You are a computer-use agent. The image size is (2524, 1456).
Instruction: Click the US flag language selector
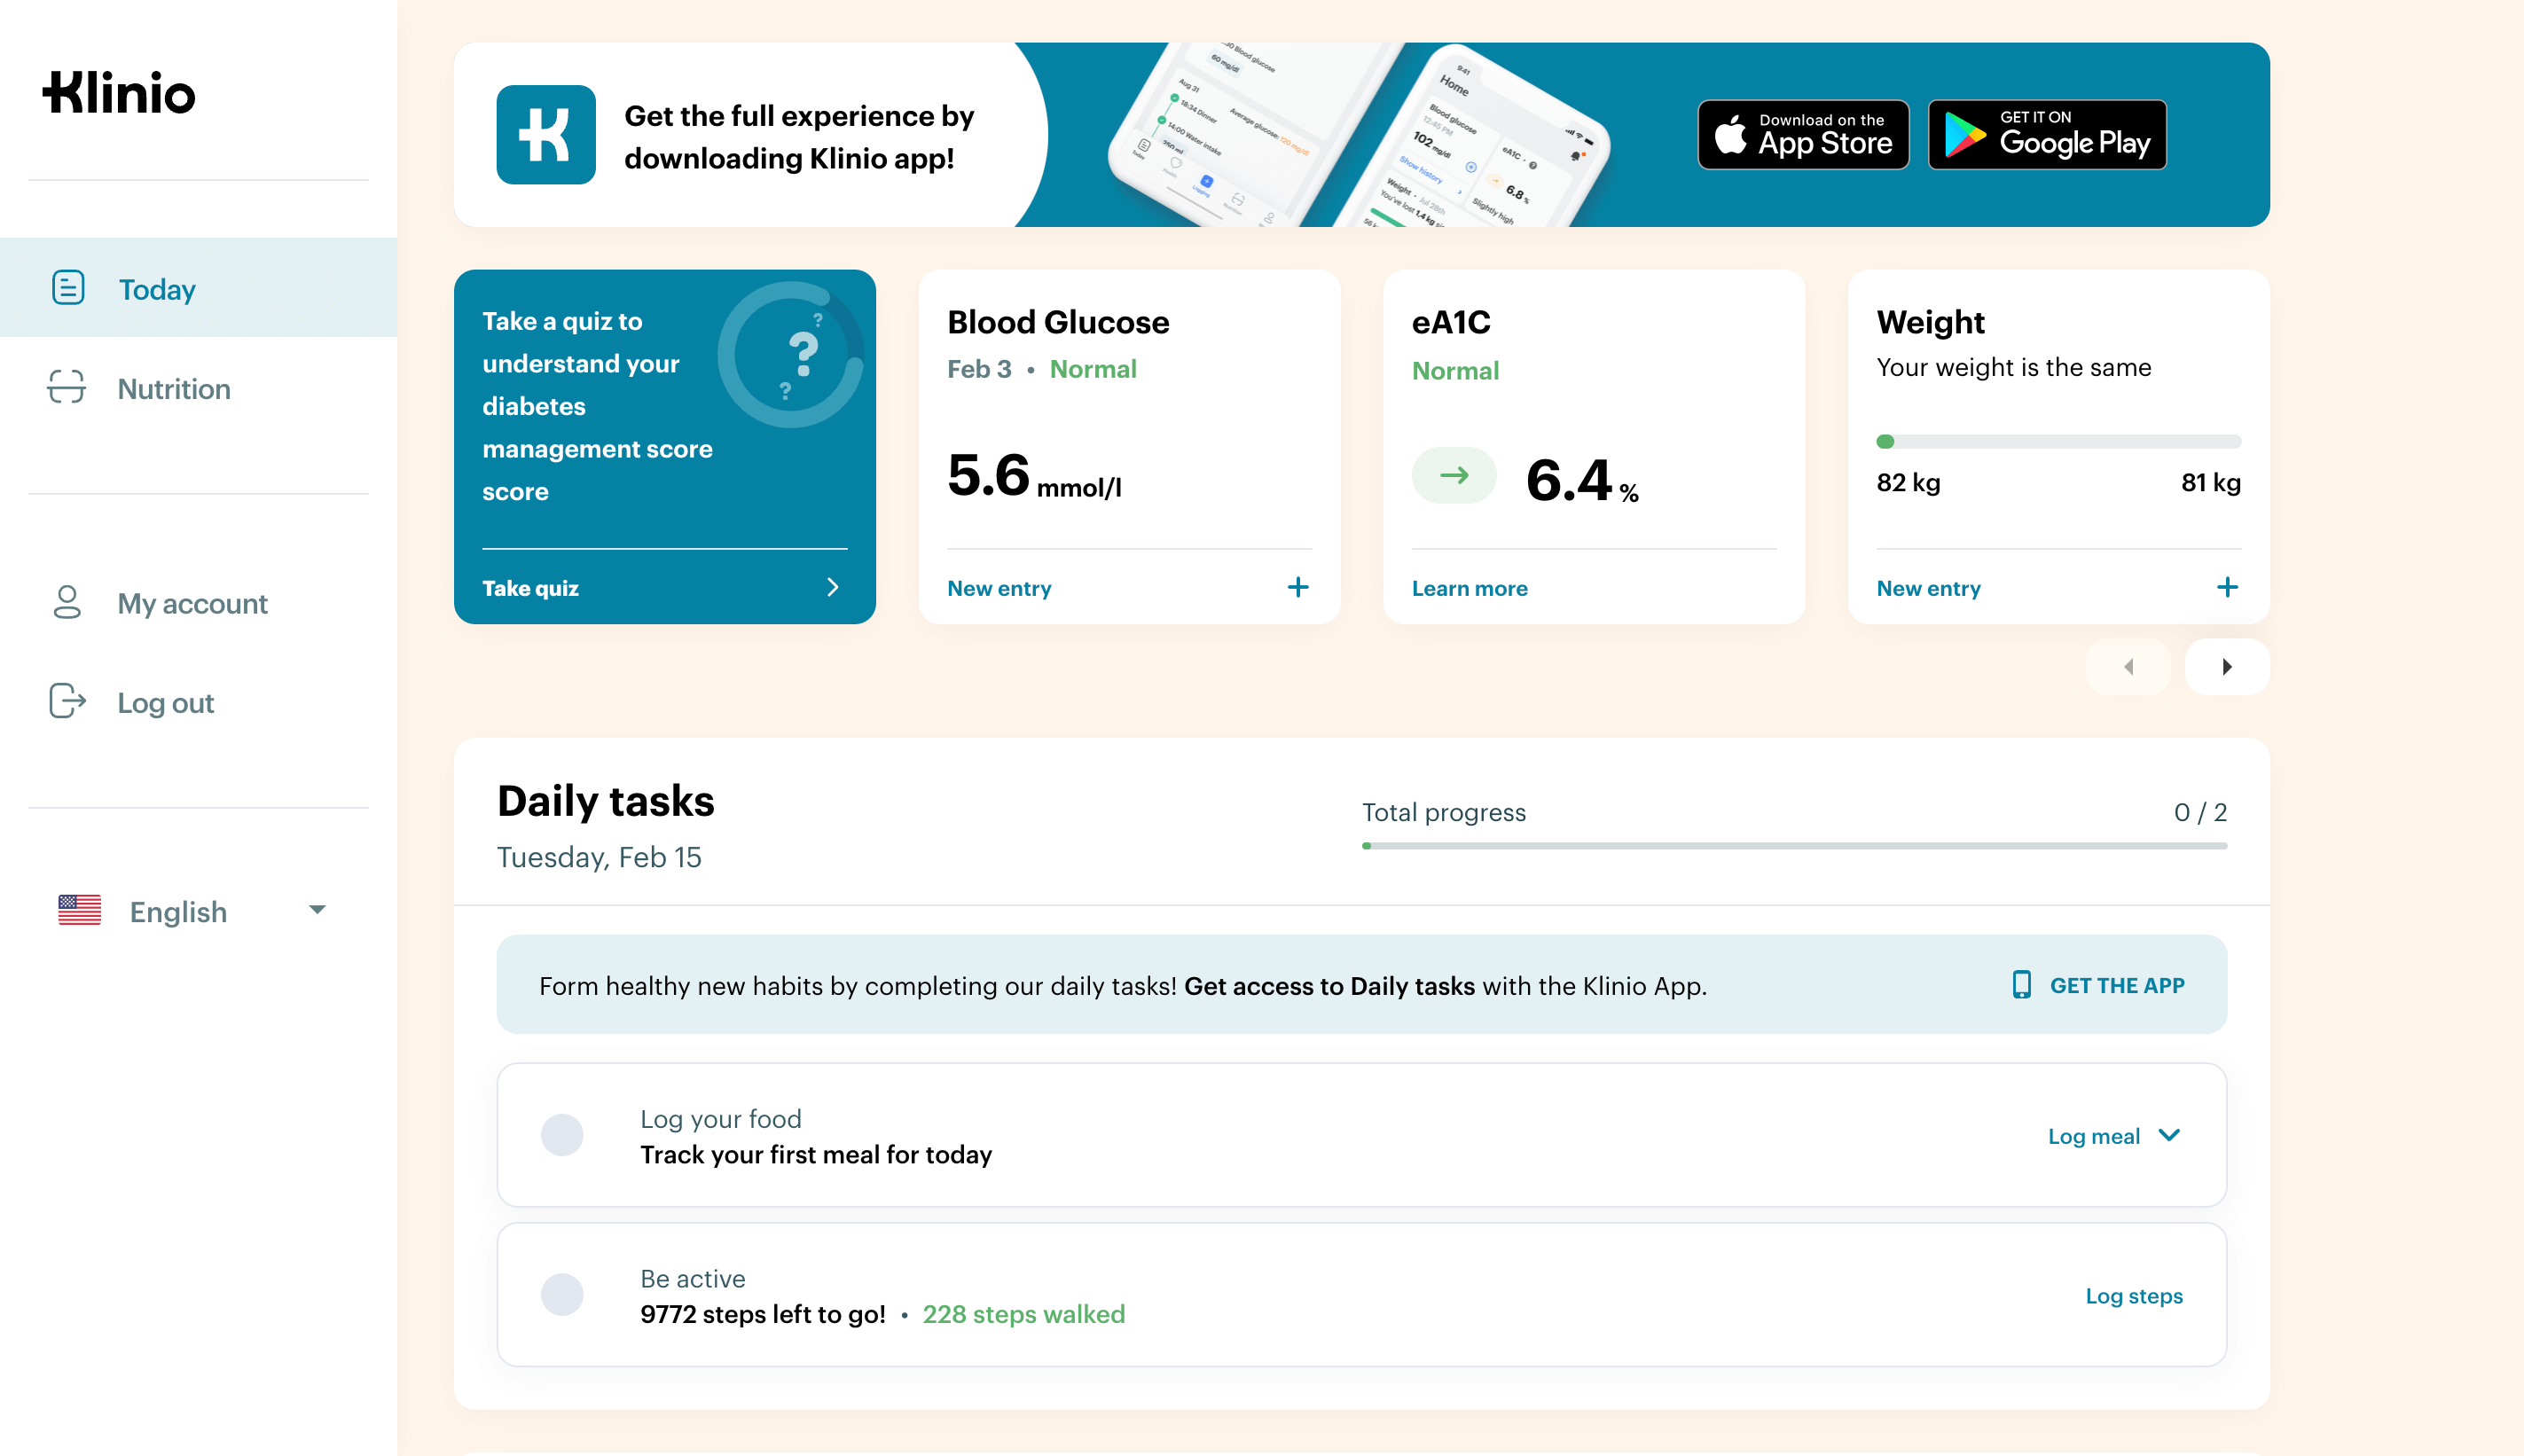(79, 910)
